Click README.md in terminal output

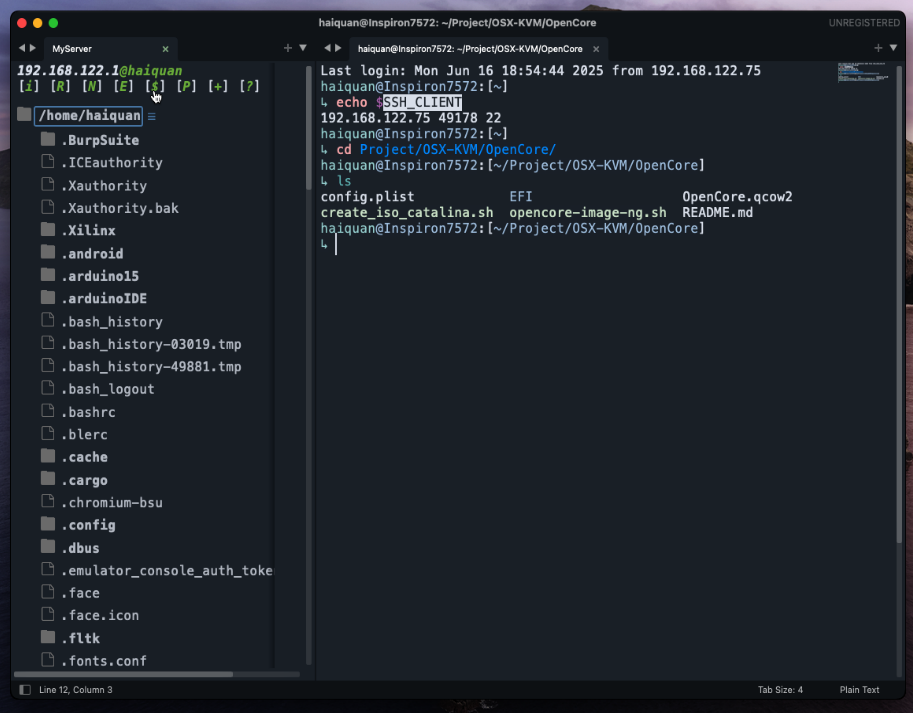[x=717, y=212]
